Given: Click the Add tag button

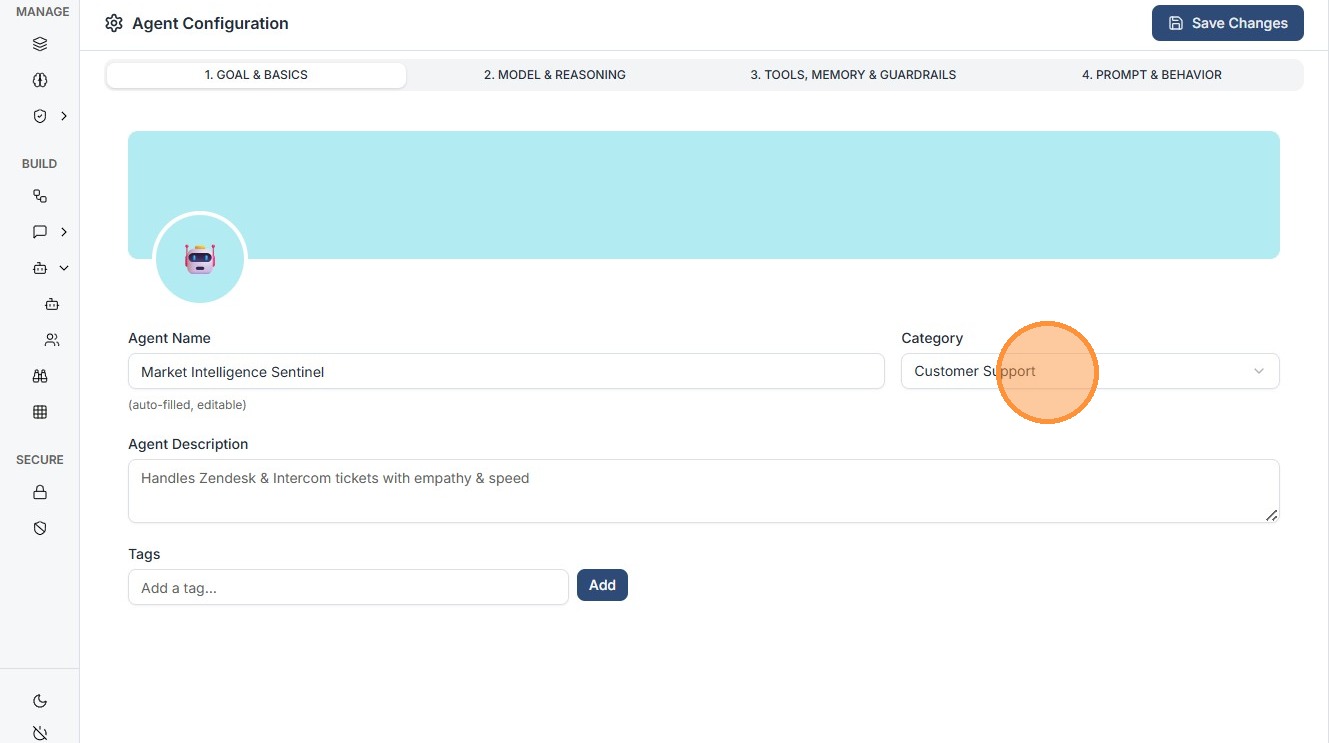Looking at the screenshot, I should (x=602, y=585).
